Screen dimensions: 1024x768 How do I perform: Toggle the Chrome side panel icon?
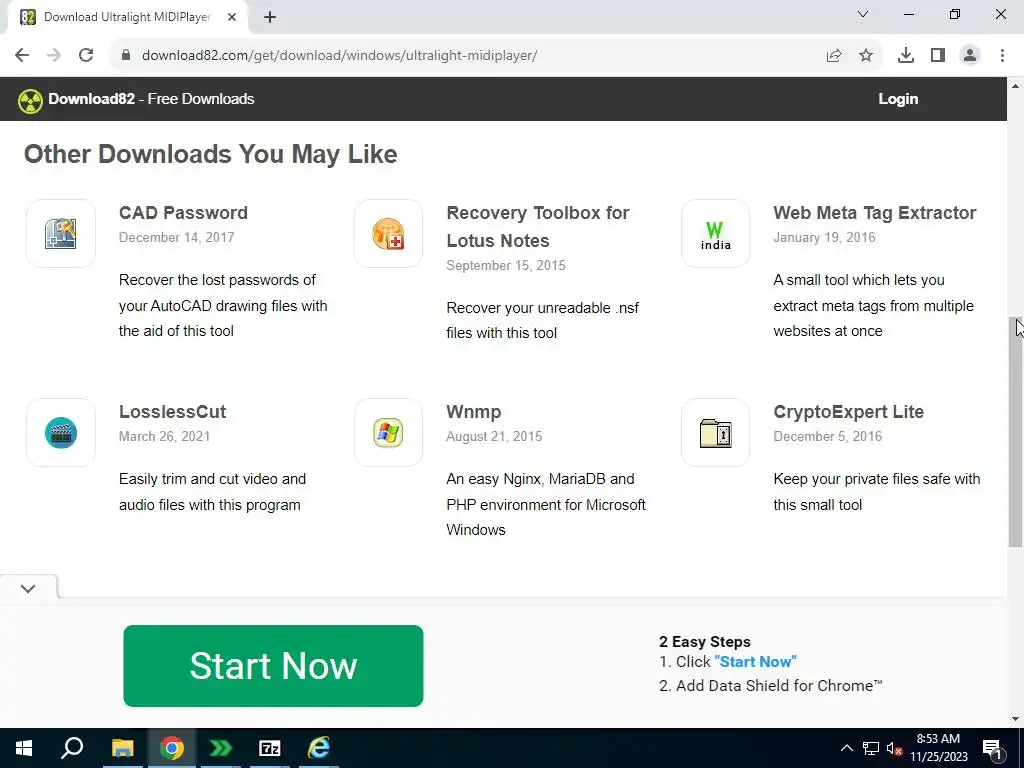click(938, 56)
